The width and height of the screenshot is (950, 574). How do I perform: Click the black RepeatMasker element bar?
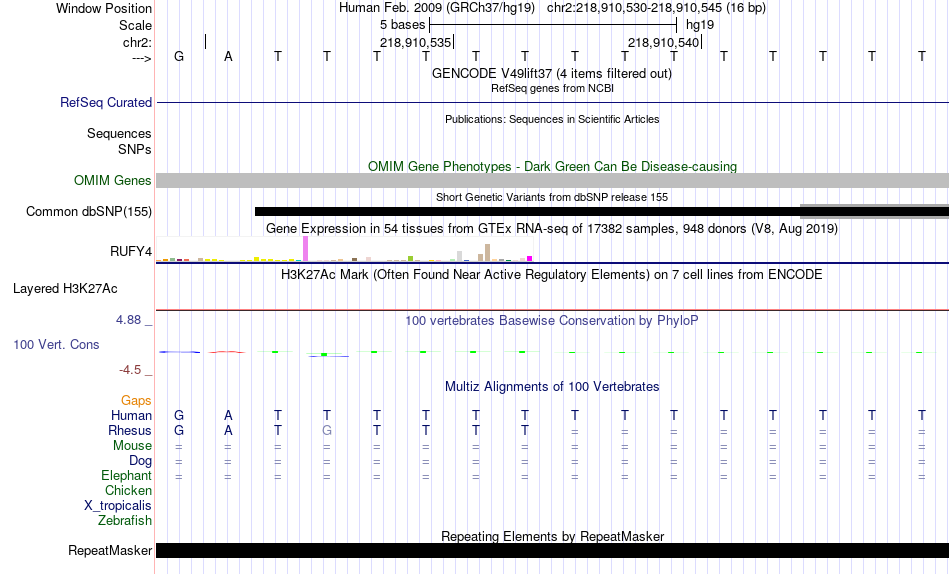[x=553, y=550]
